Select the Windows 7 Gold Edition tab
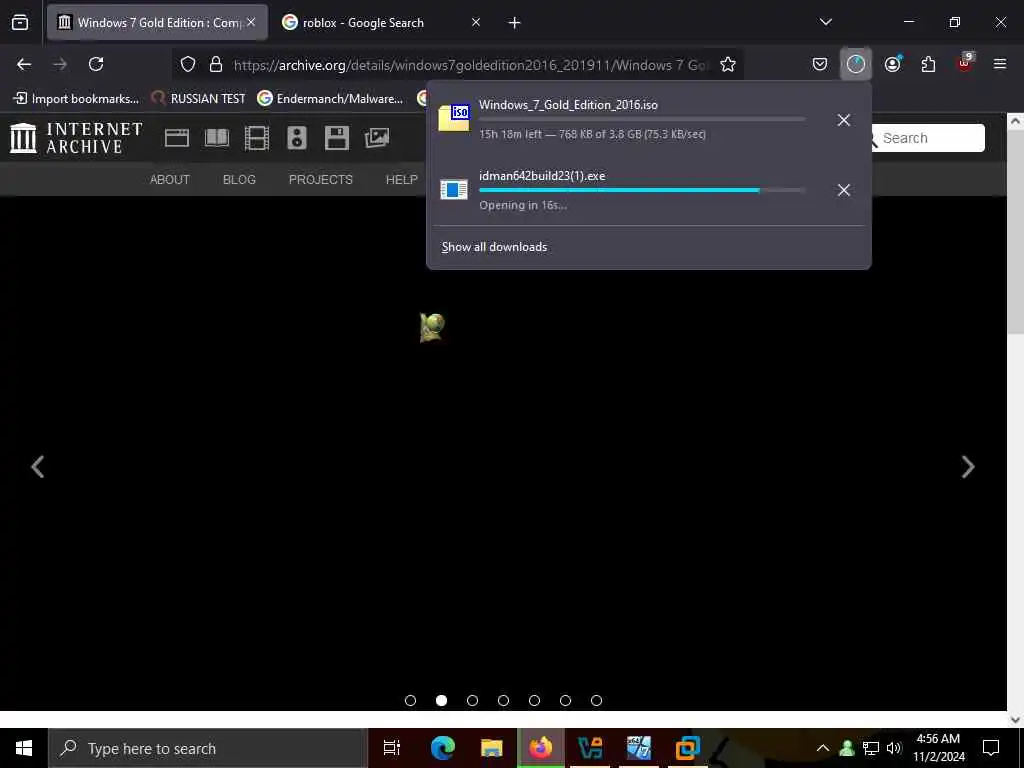The height and width of the screenshot is (768, 1024). point(157,23)
